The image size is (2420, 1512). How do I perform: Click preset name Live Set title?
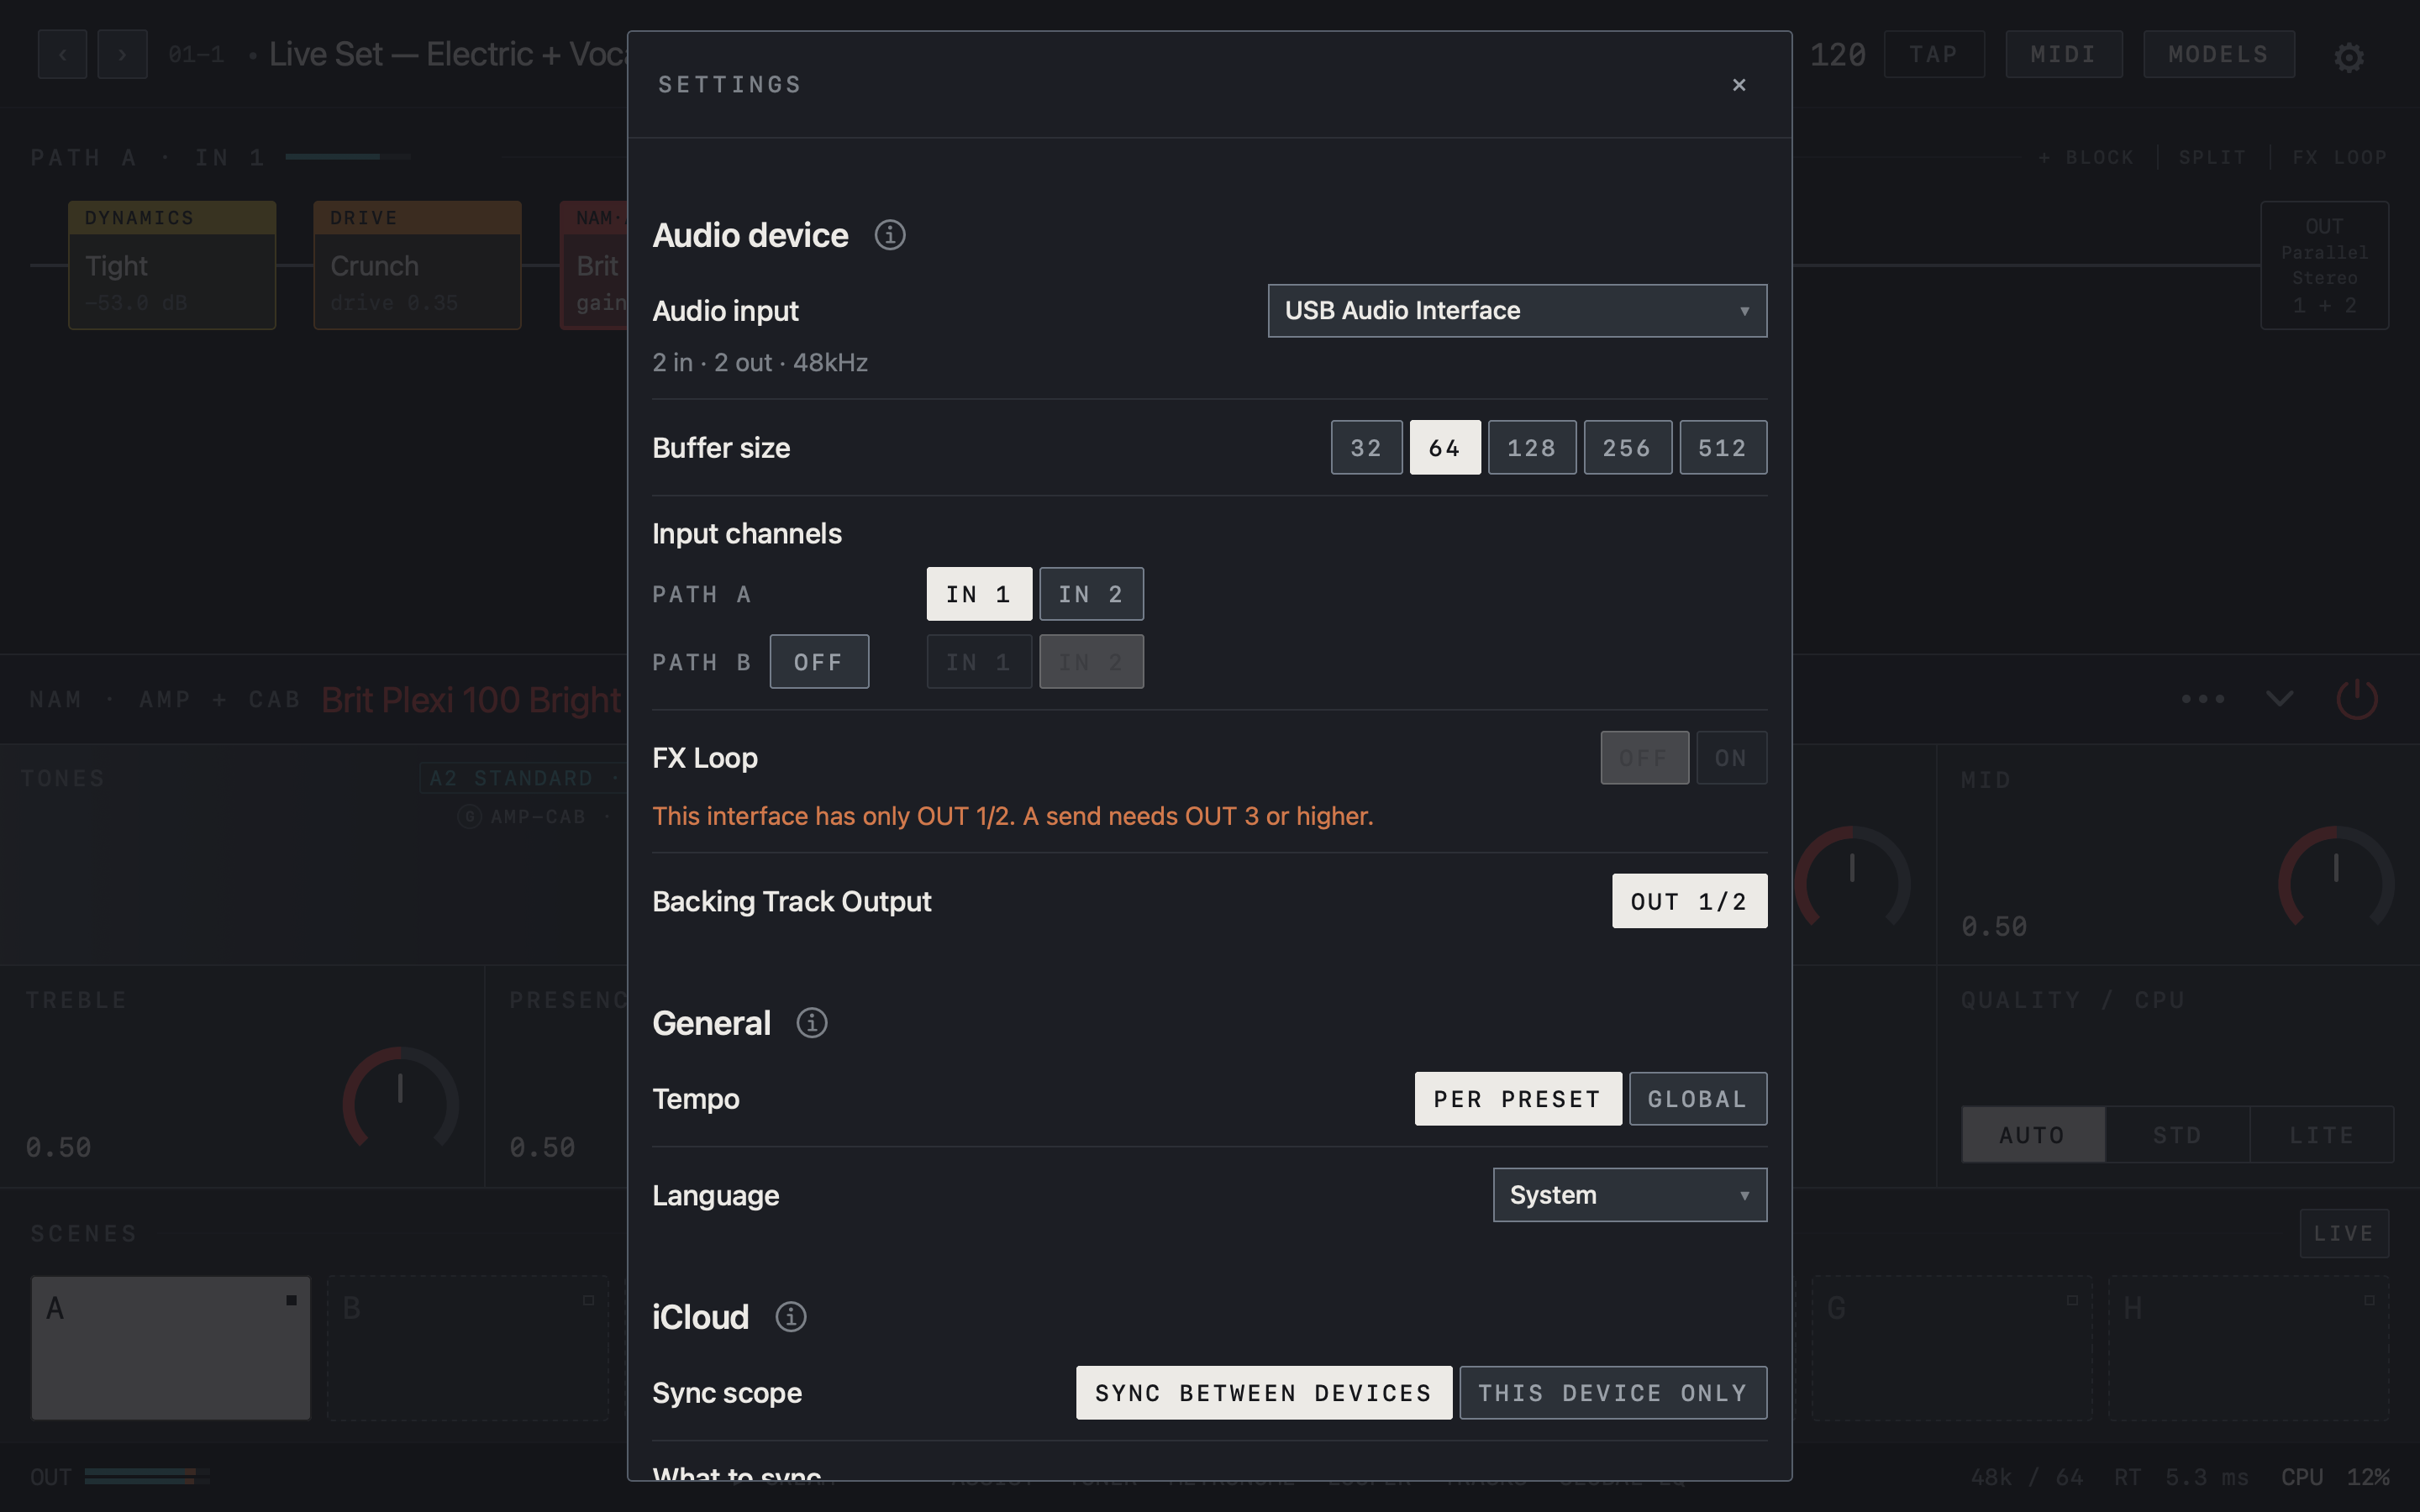pyautogui.click(x=448, y=54)
